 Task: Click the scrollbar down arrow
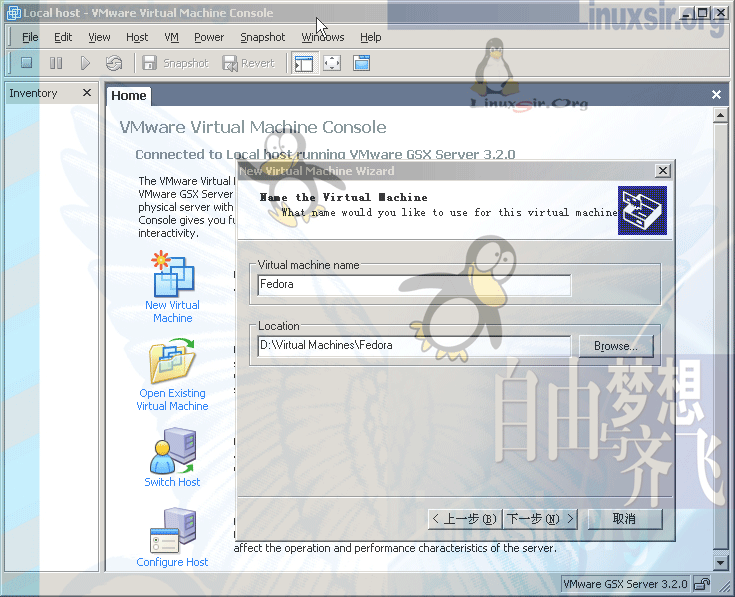[x=720, y=561]
